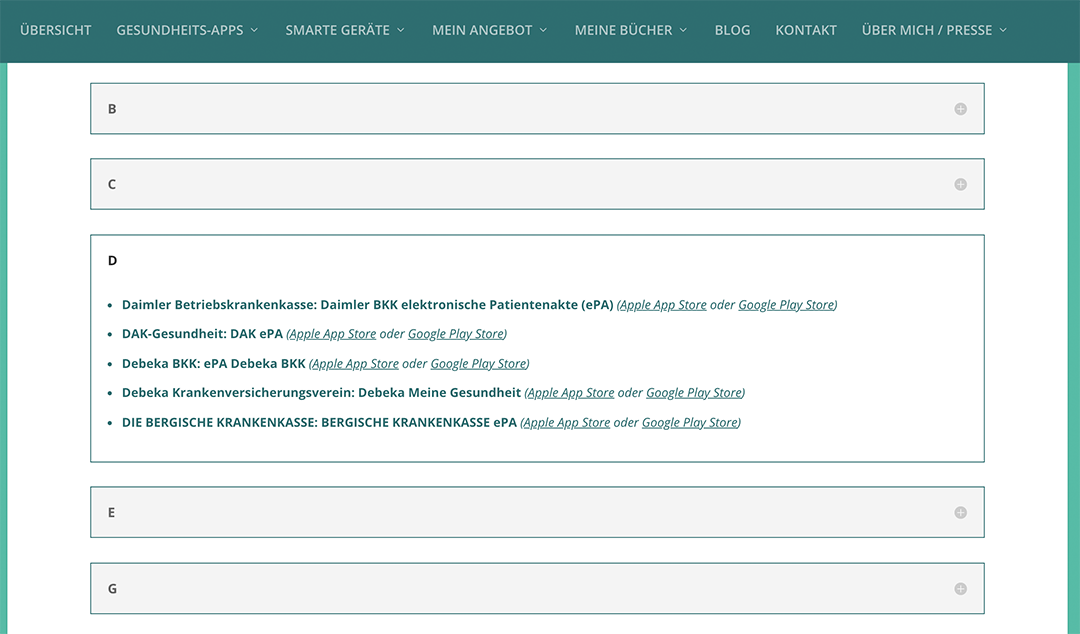Go to the Übersicht menu item
Screen dimensions: 1080x634
click(56, 30)
